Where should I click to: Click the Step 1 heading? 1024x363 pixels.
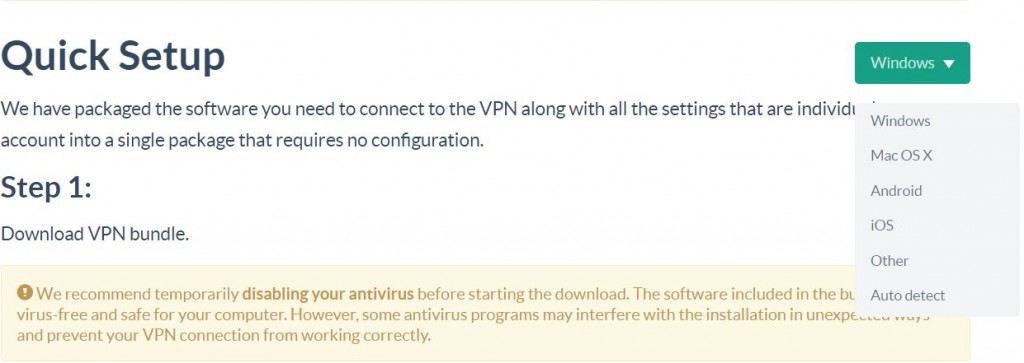pyautogui.click(x=46, y=188)
